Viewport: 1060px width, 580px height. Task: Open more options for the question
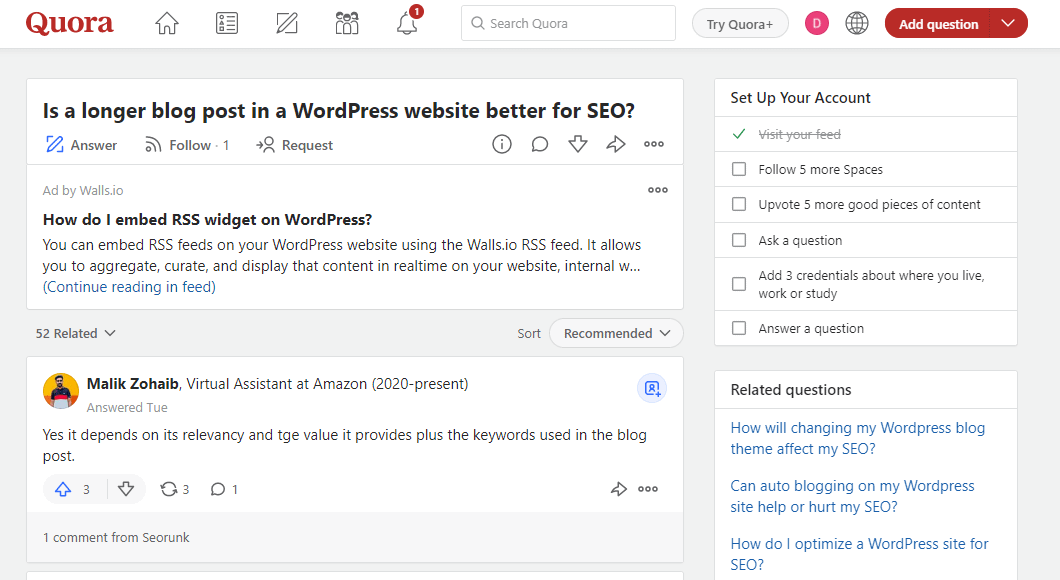[654, 144]
